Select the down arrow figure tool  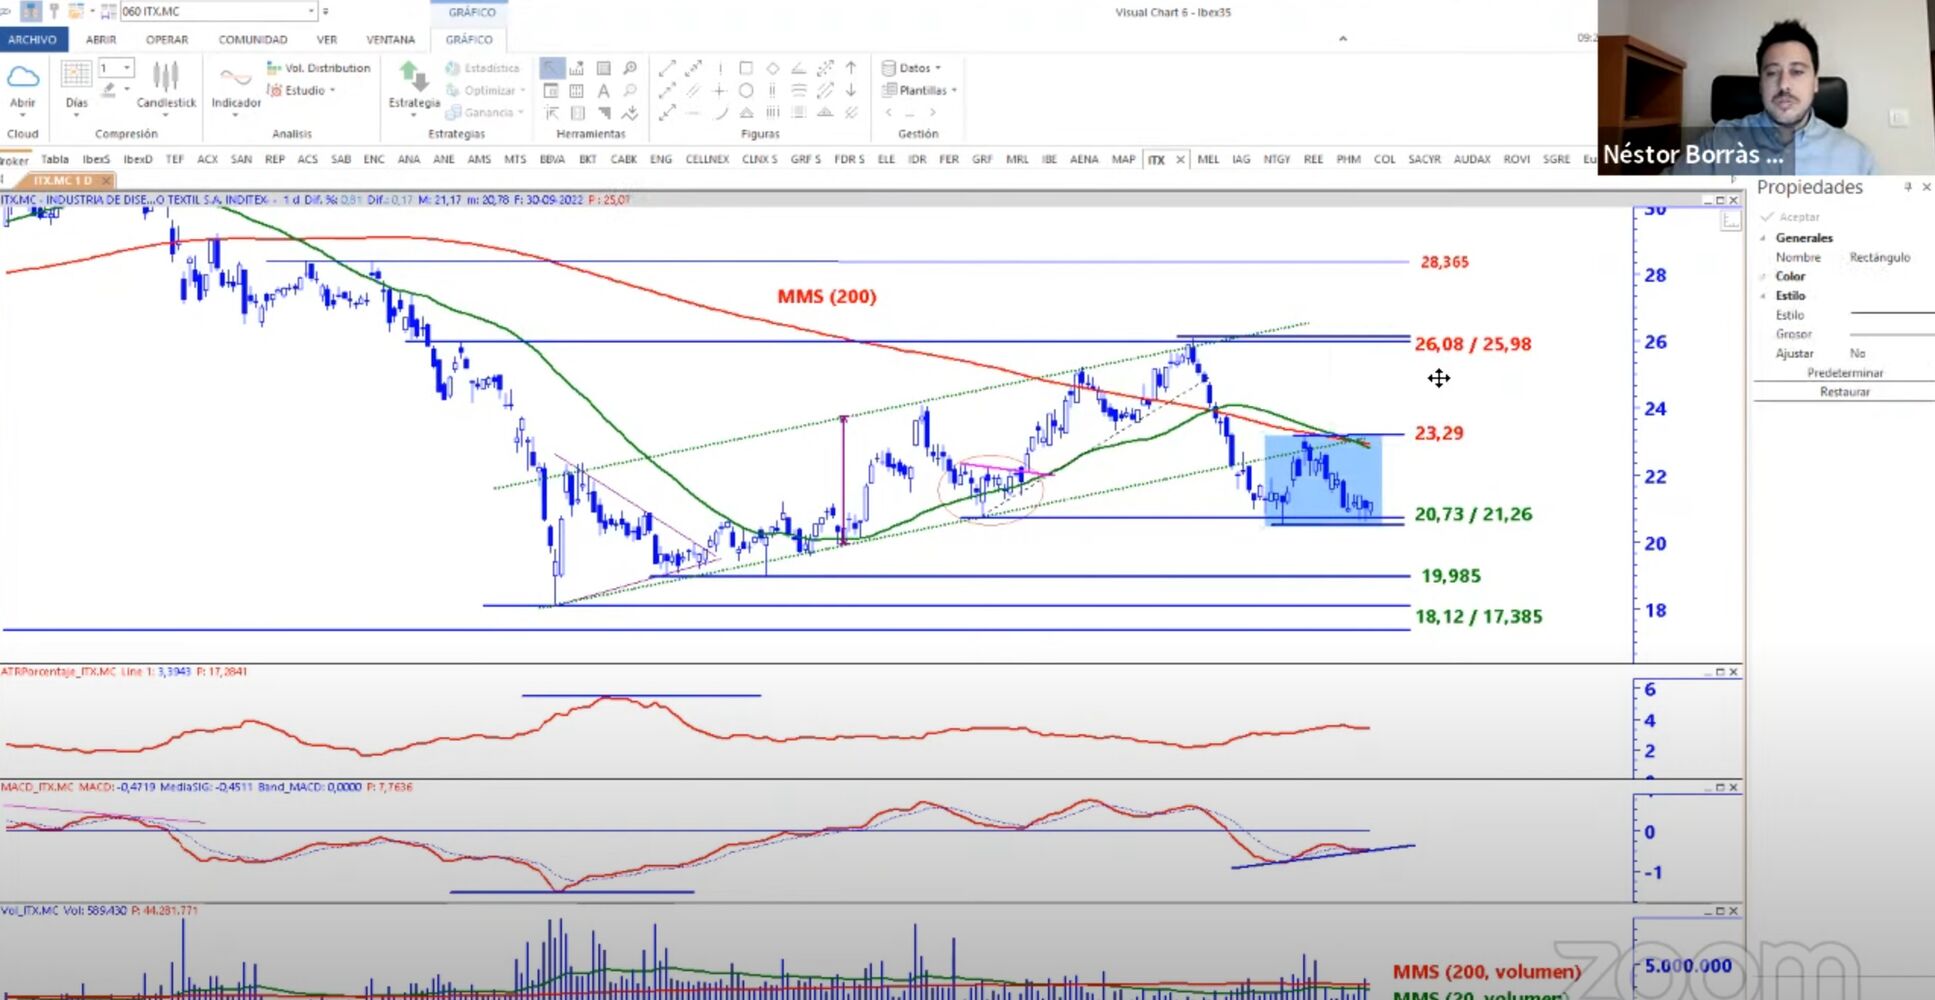coord(851,91)
